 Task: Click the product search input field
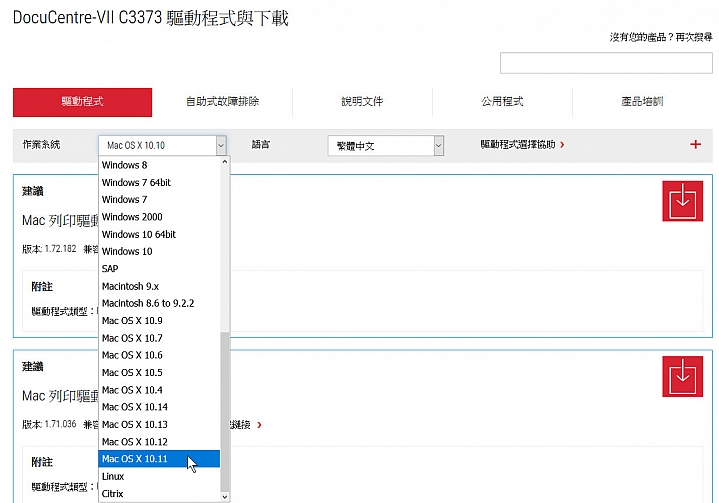click(x=606, y=63)
